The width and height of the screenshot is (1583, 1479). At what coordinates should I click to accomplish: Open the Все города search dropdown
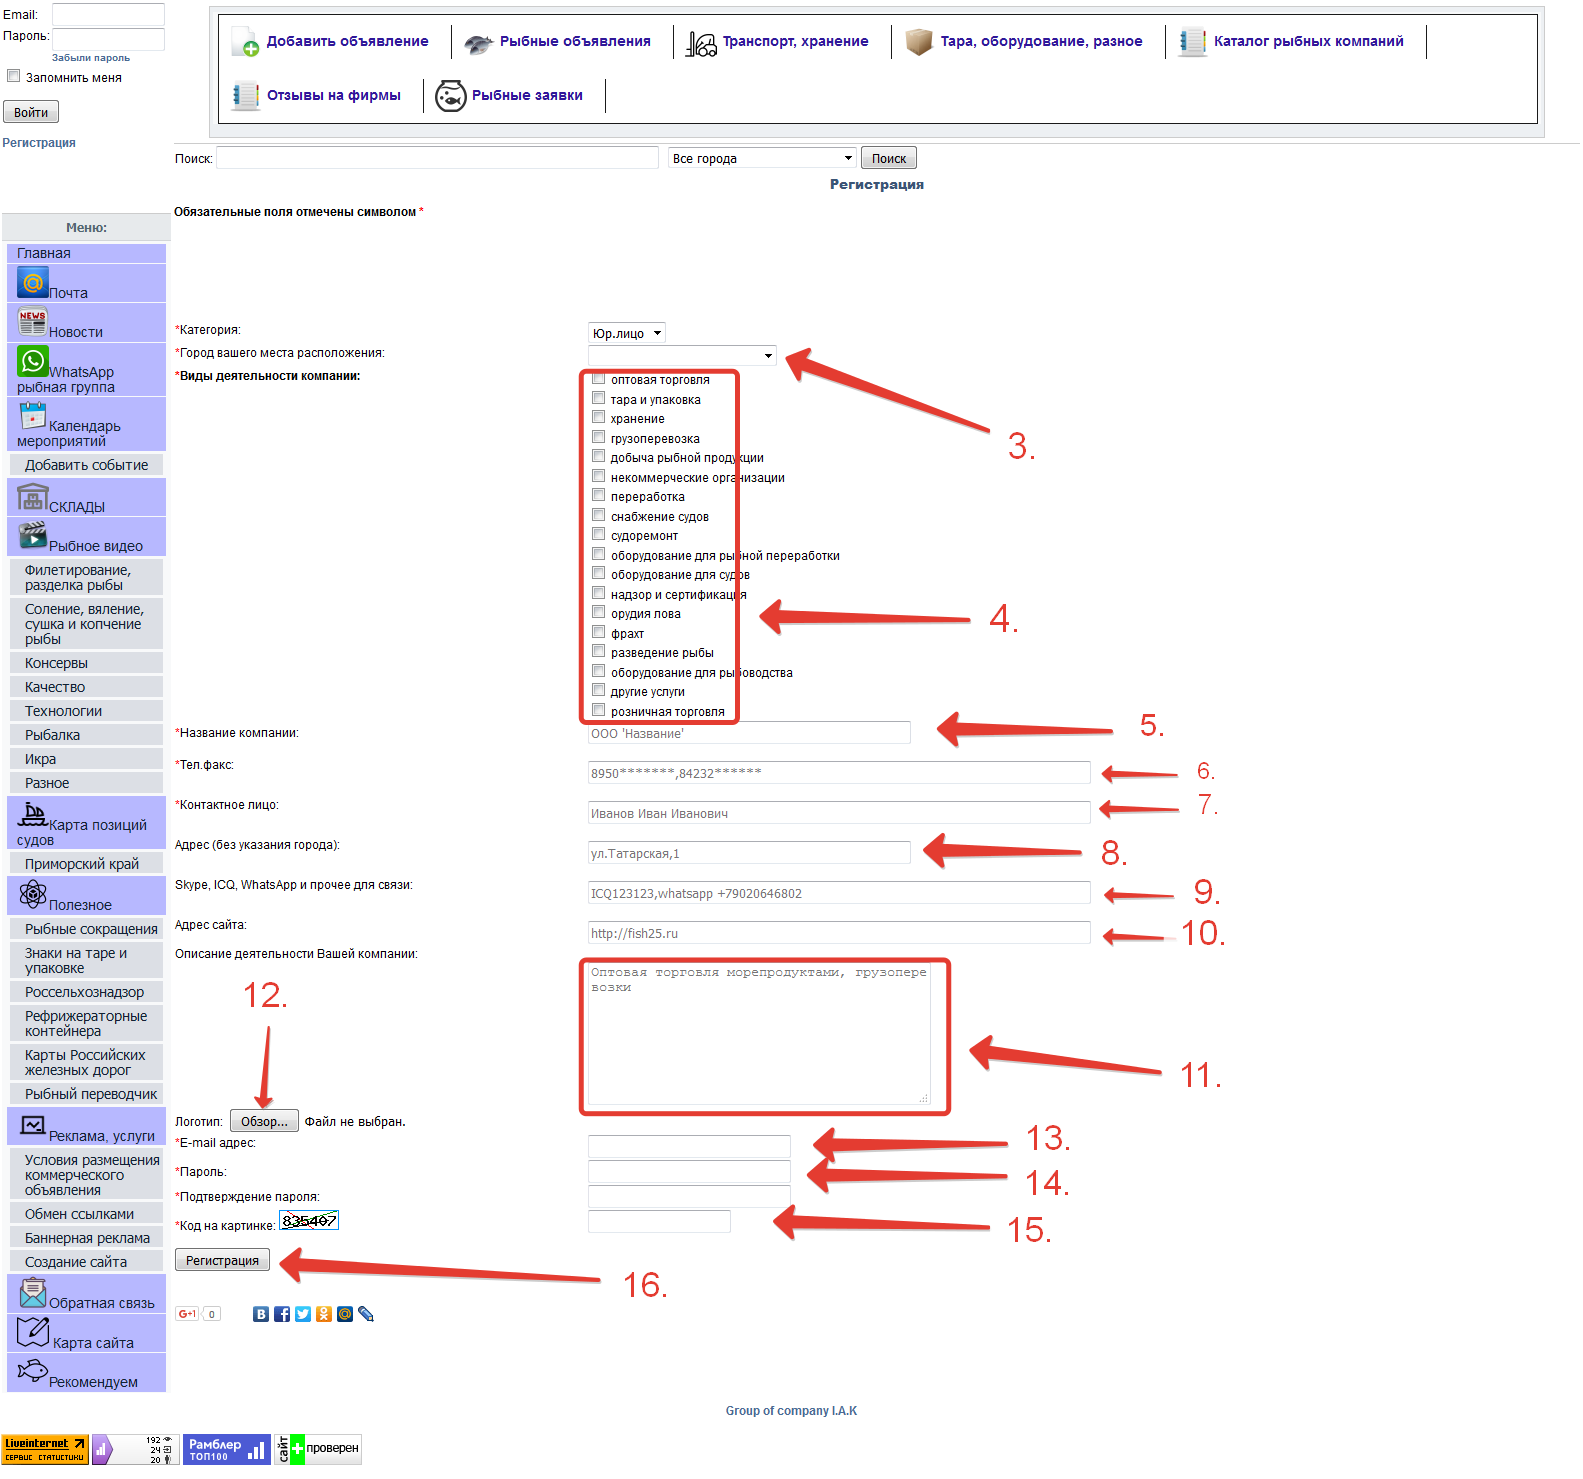pos(762,158)
